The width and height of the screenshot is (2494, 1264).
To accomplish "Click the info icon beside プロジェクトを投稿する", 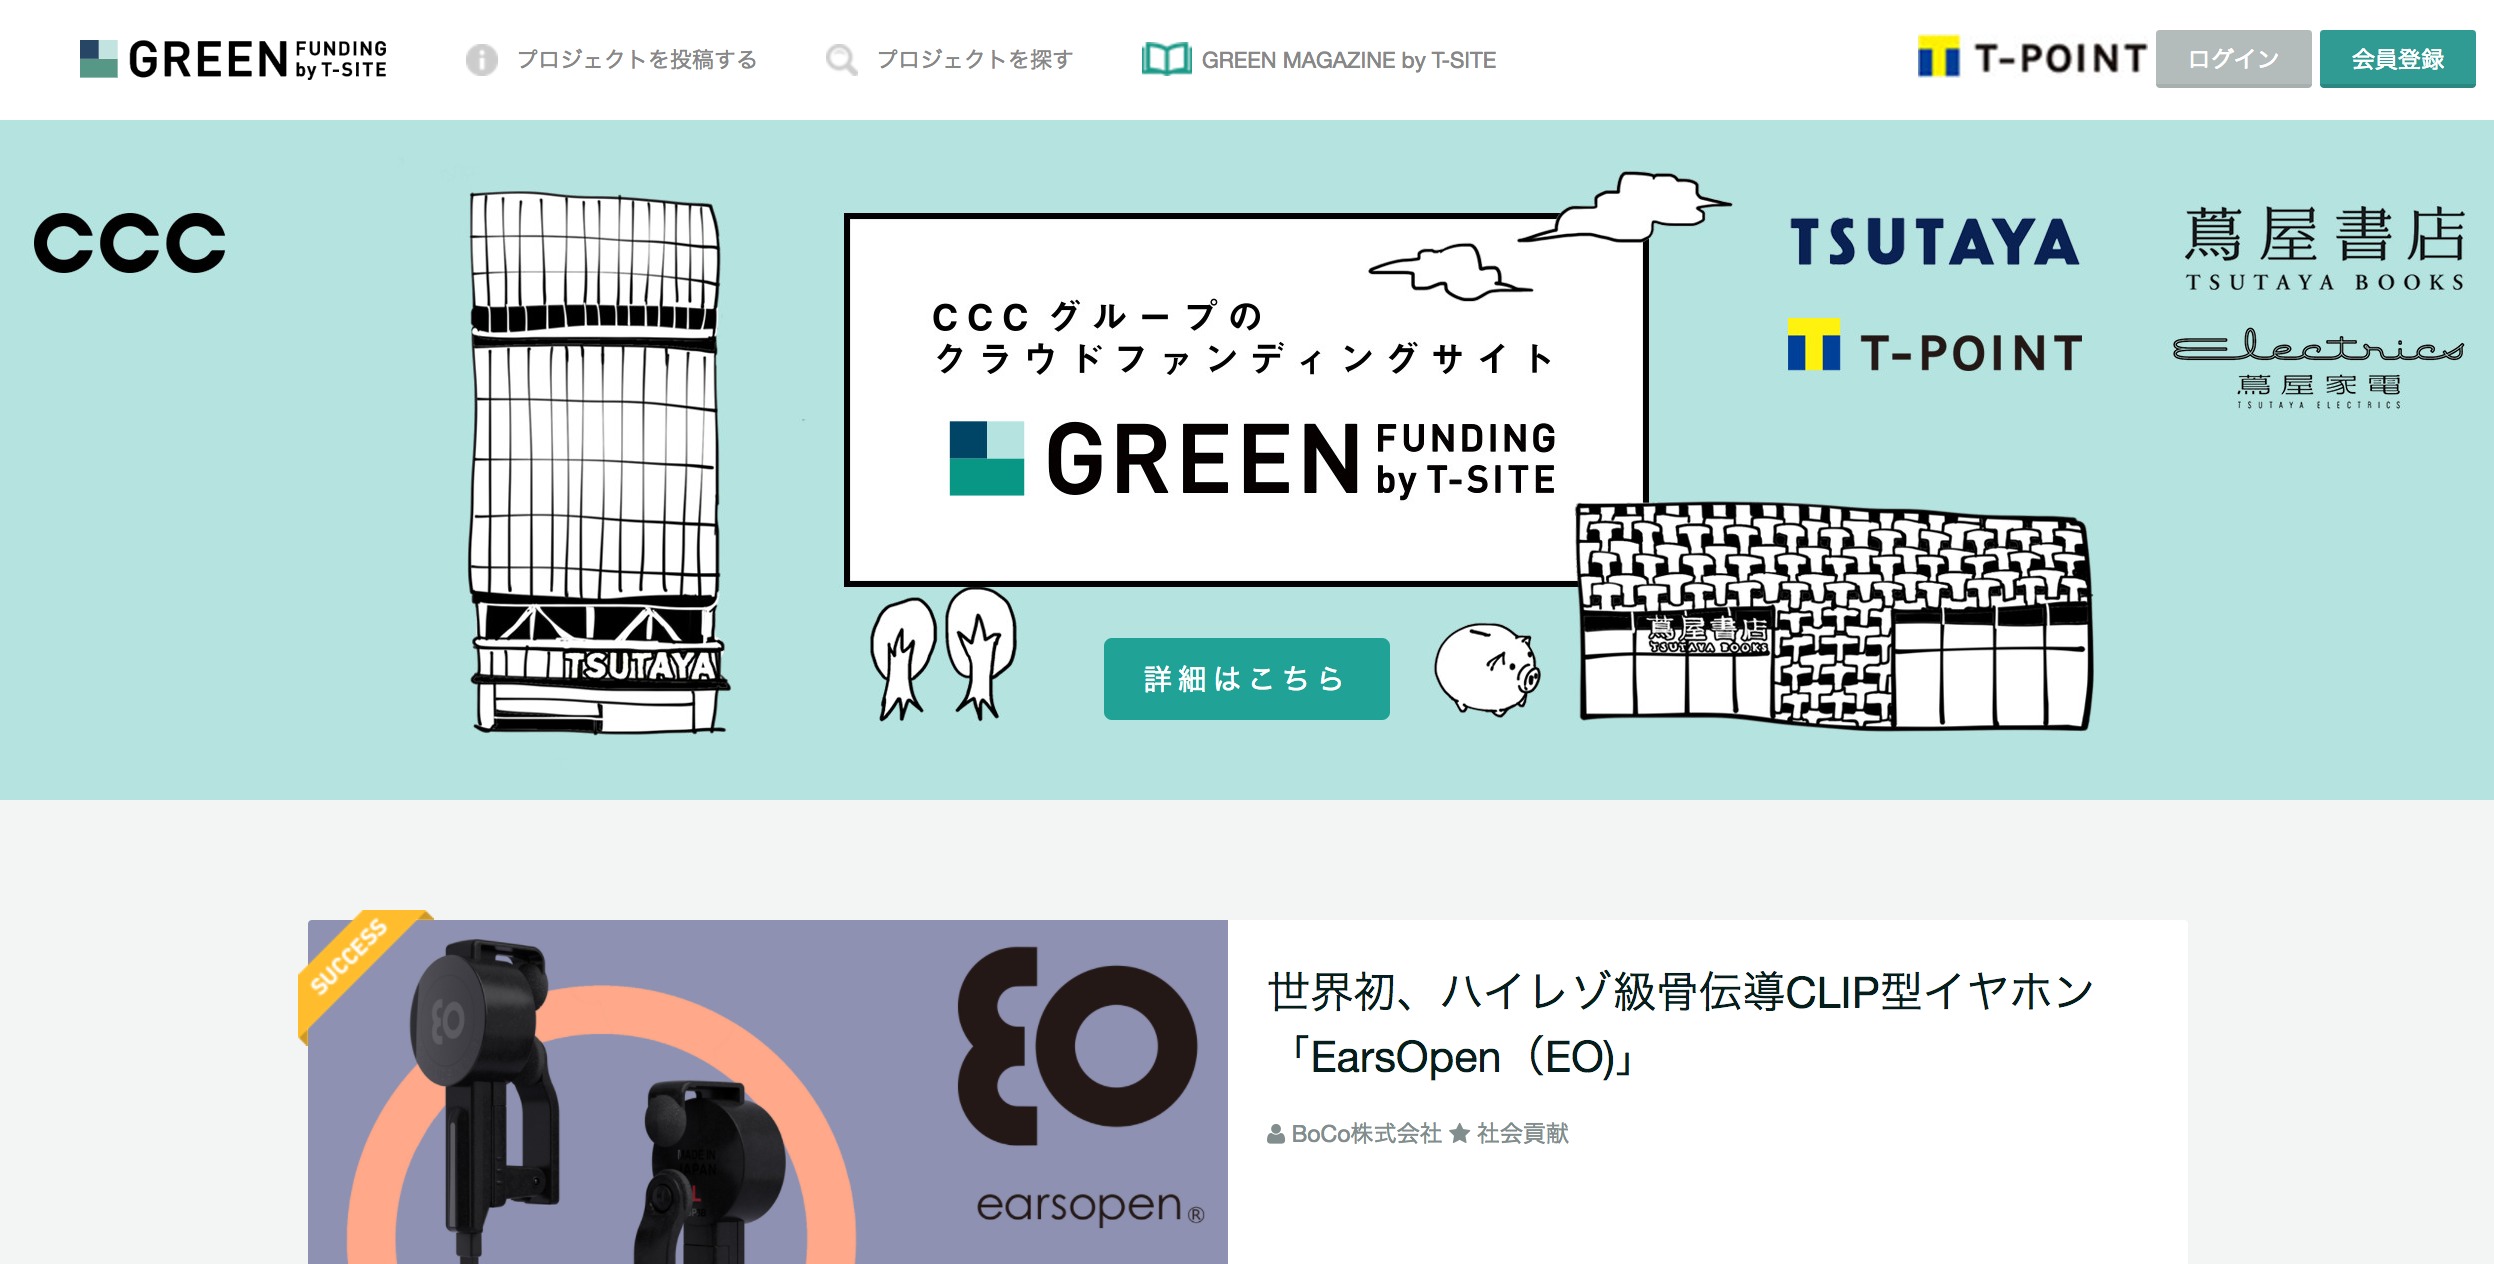I will coord(481,60).
